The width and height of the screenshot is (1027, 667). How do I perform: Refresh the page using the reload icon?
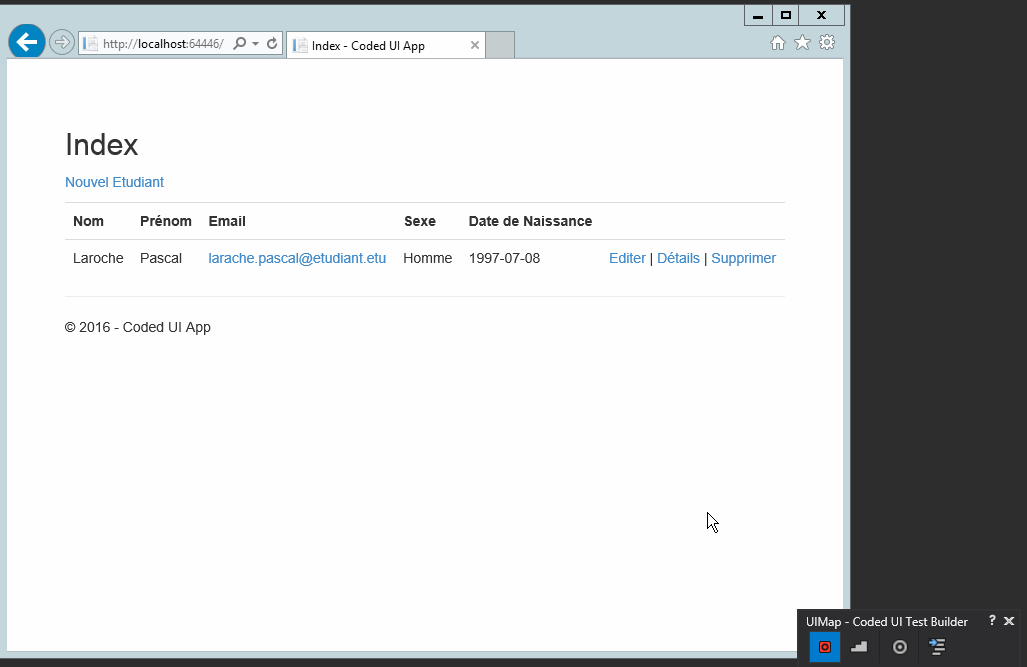point(272,44)
